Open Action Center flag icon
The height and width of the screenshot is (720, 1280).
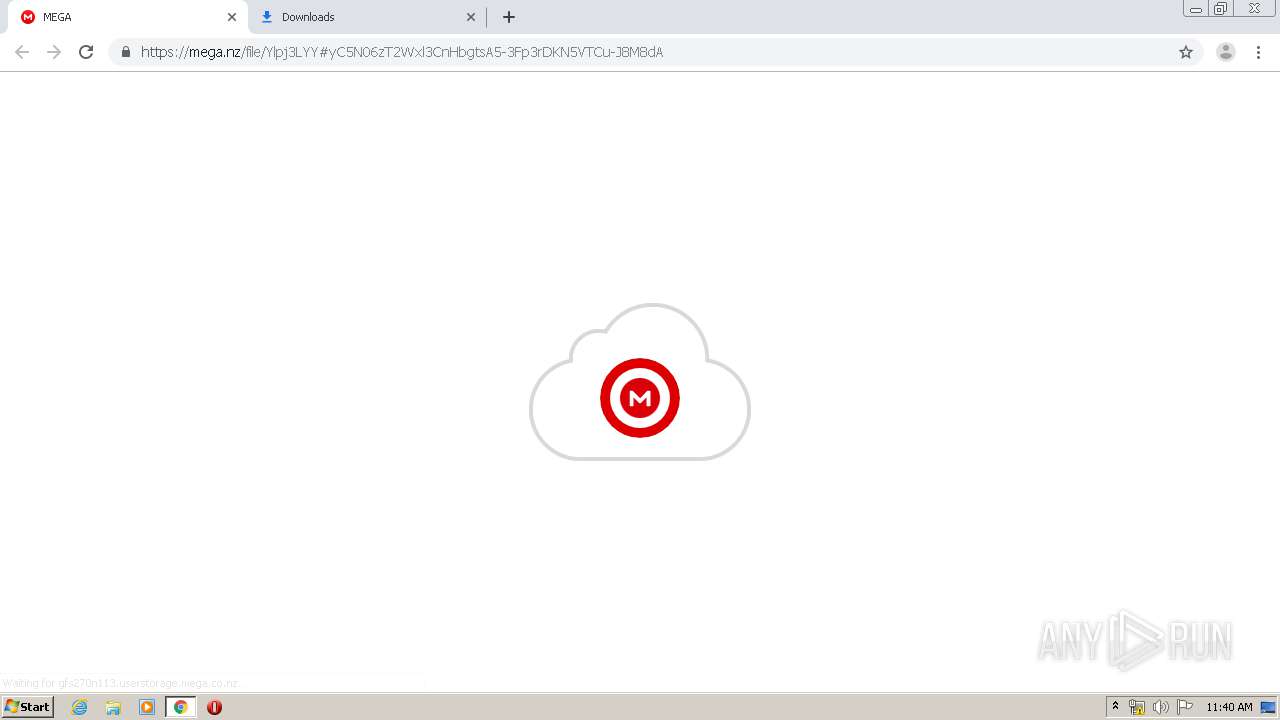[1185, 707]
